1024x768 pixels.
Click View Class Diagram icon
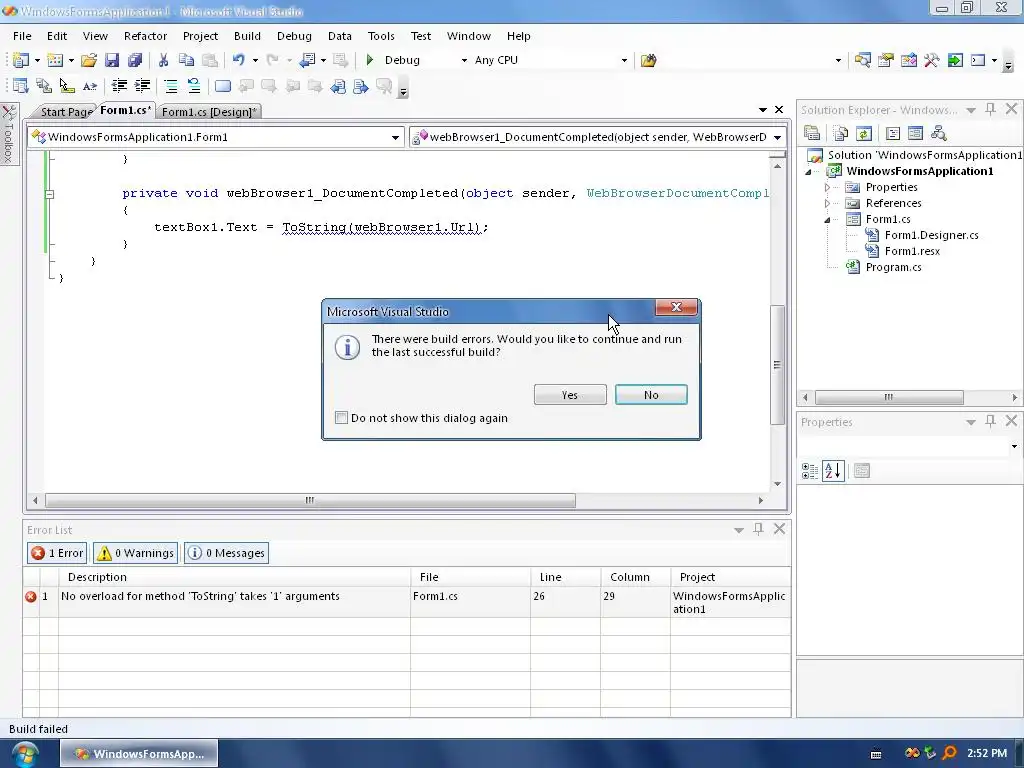[x=938, y=133]
